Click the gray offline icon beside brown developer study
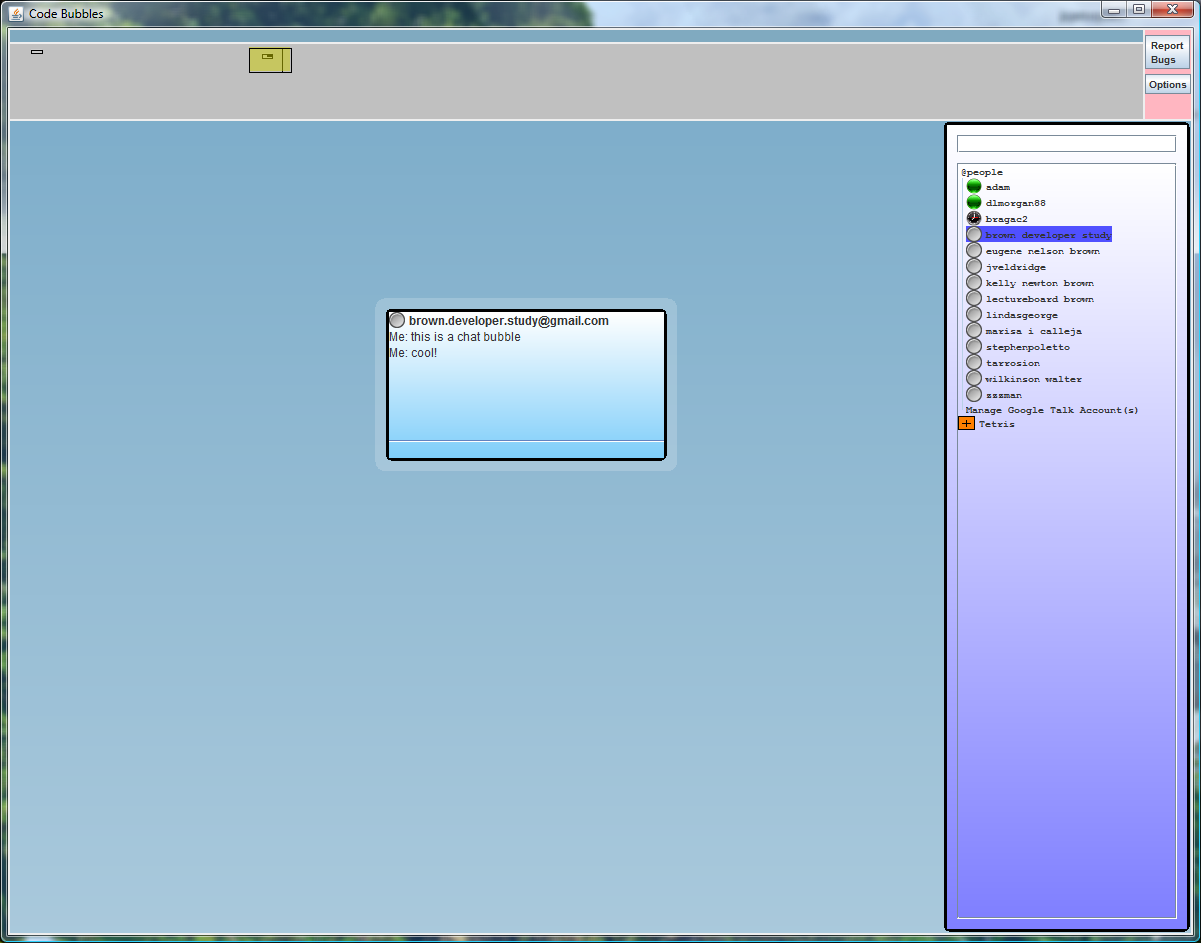 pyautogui.click(x=974, y=235)
